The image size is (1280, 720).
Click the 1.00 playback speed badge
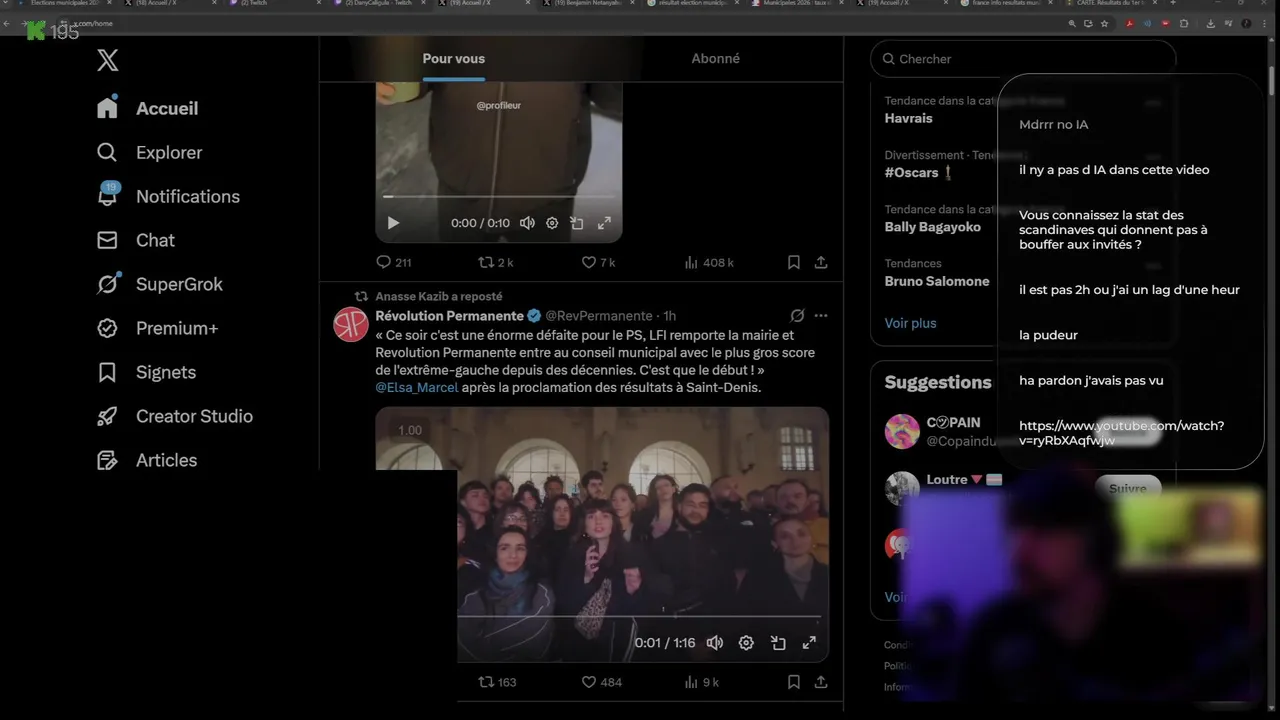pyautogui.click(x=410, y=430)
